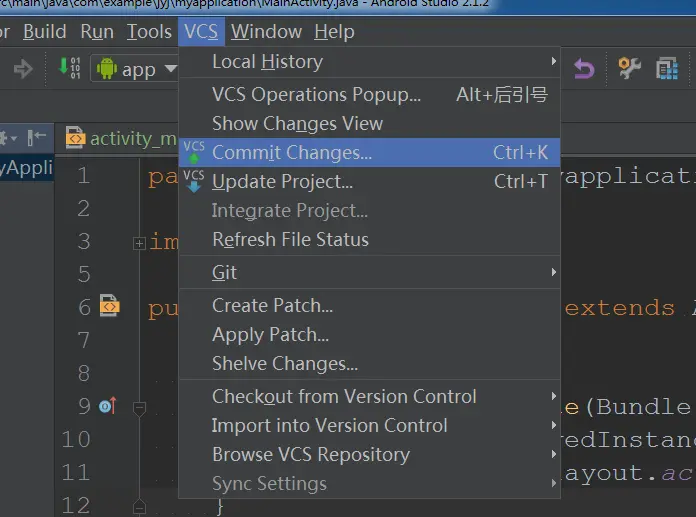Close the open VCS menu
696x517 pixels.
point(201,32)
